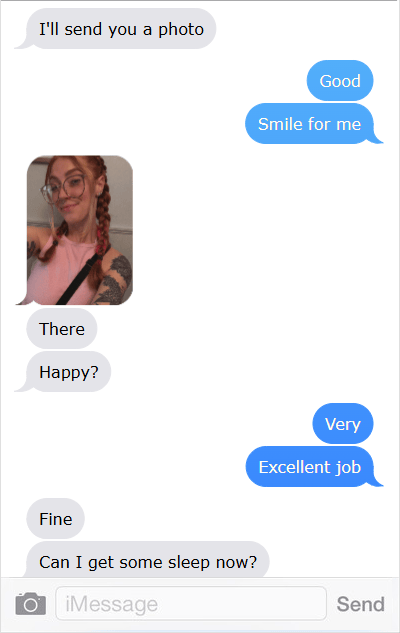This screenshot has width=400, height=633.
Task: Select the "I'll send you a photo" message
Action: (121, 29)
